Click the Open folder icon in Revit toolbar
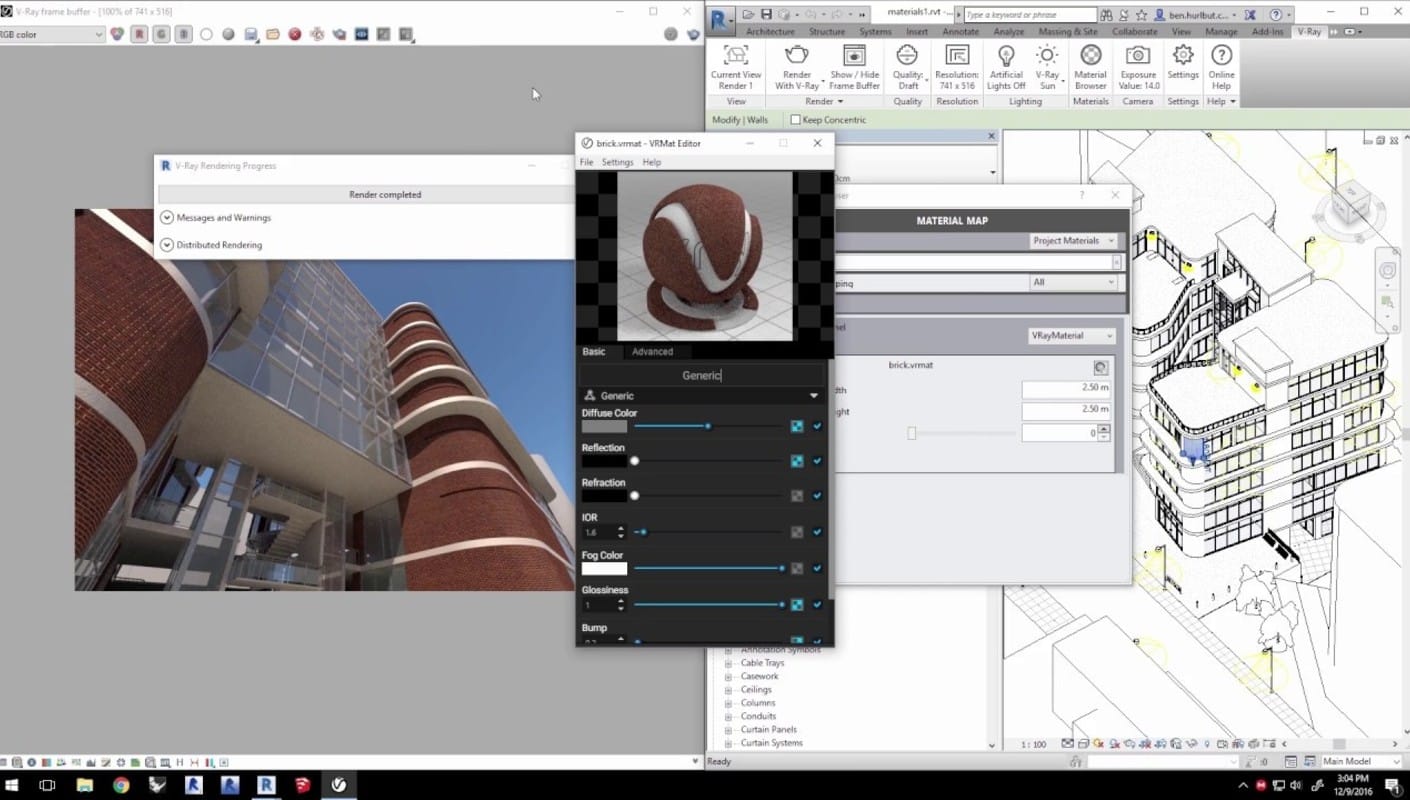 point(750,15)
